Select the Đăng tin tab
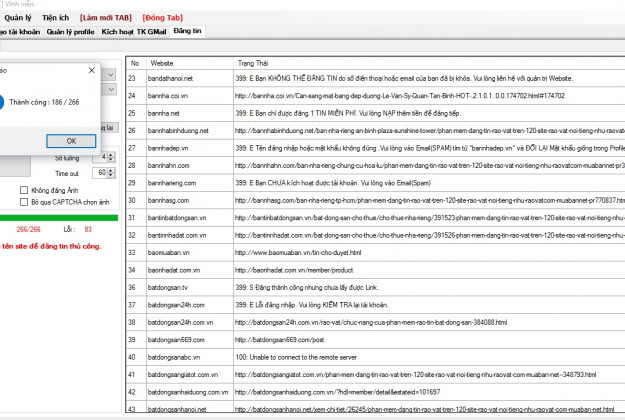625x420 pixels. tap(187, 32)
